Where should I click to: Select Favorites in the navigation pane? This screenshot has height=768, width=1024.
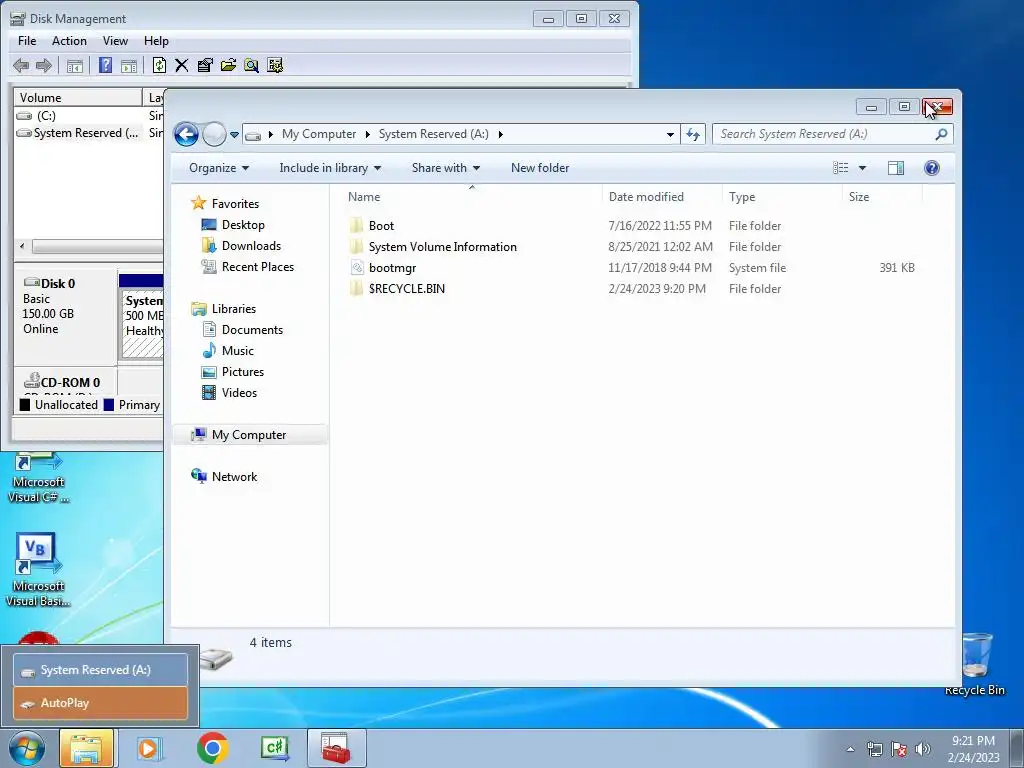pos(225,204)
